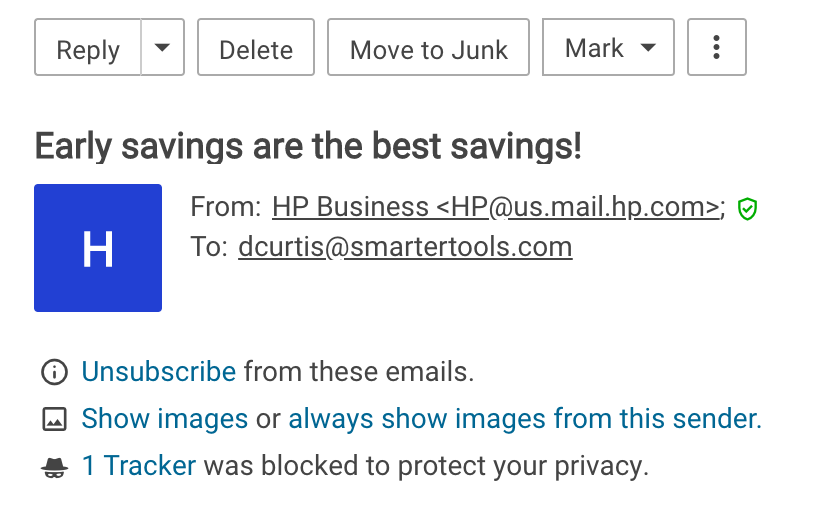Click the "From:" field label
Viewport: 840px width, 514px height.
[226, 207]
